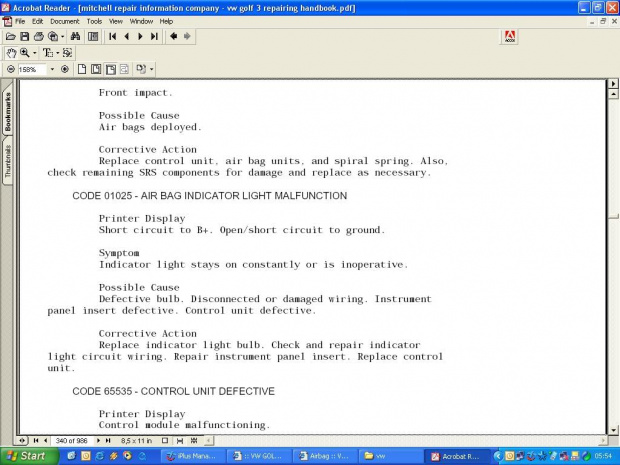Open the Thumbnails side tab
Image resolution: width=620 pixels, height=465 pixels.
(7, 161)
